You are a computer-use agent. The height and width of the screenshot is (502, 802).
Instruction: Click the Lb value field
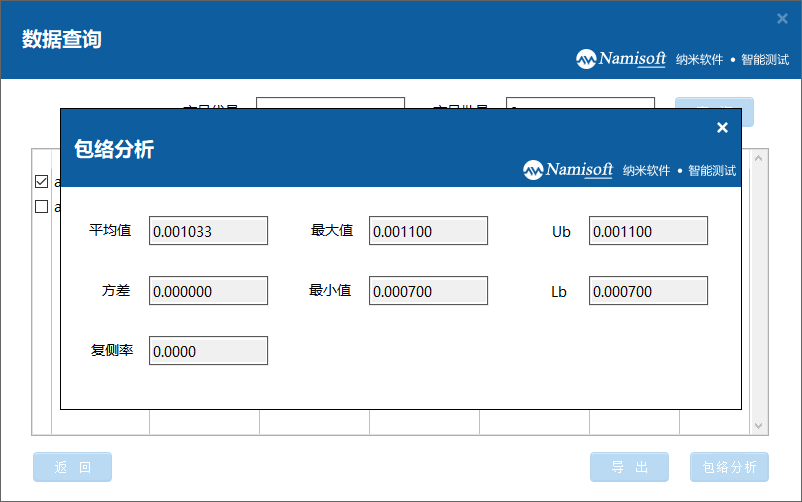tap(648, 291)
